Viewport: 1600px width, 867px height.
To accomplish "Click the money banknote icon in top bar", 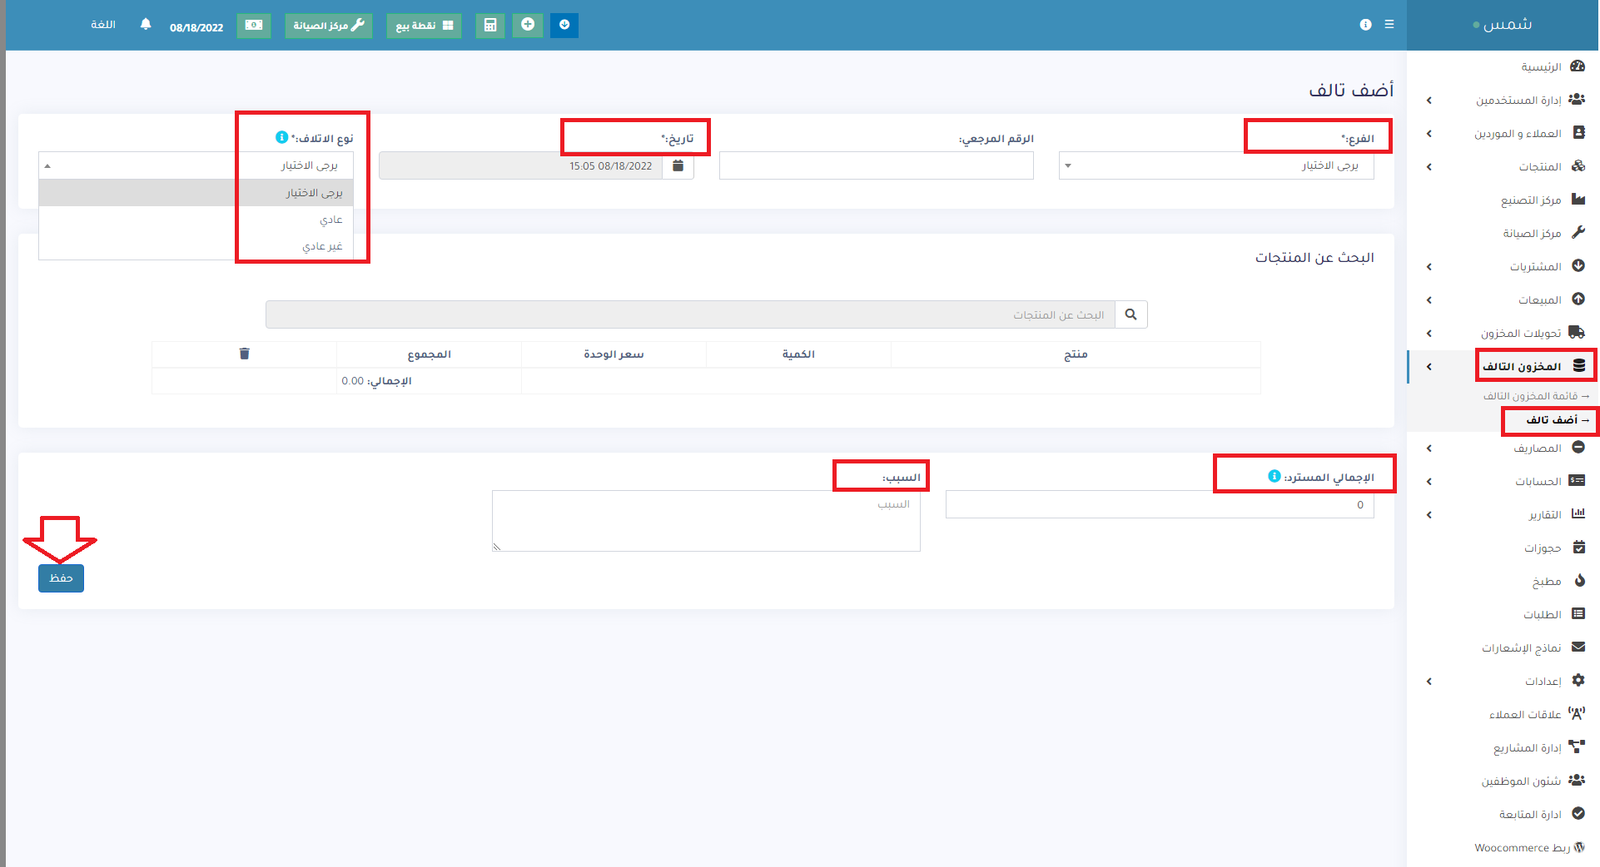I will point(254,25).
